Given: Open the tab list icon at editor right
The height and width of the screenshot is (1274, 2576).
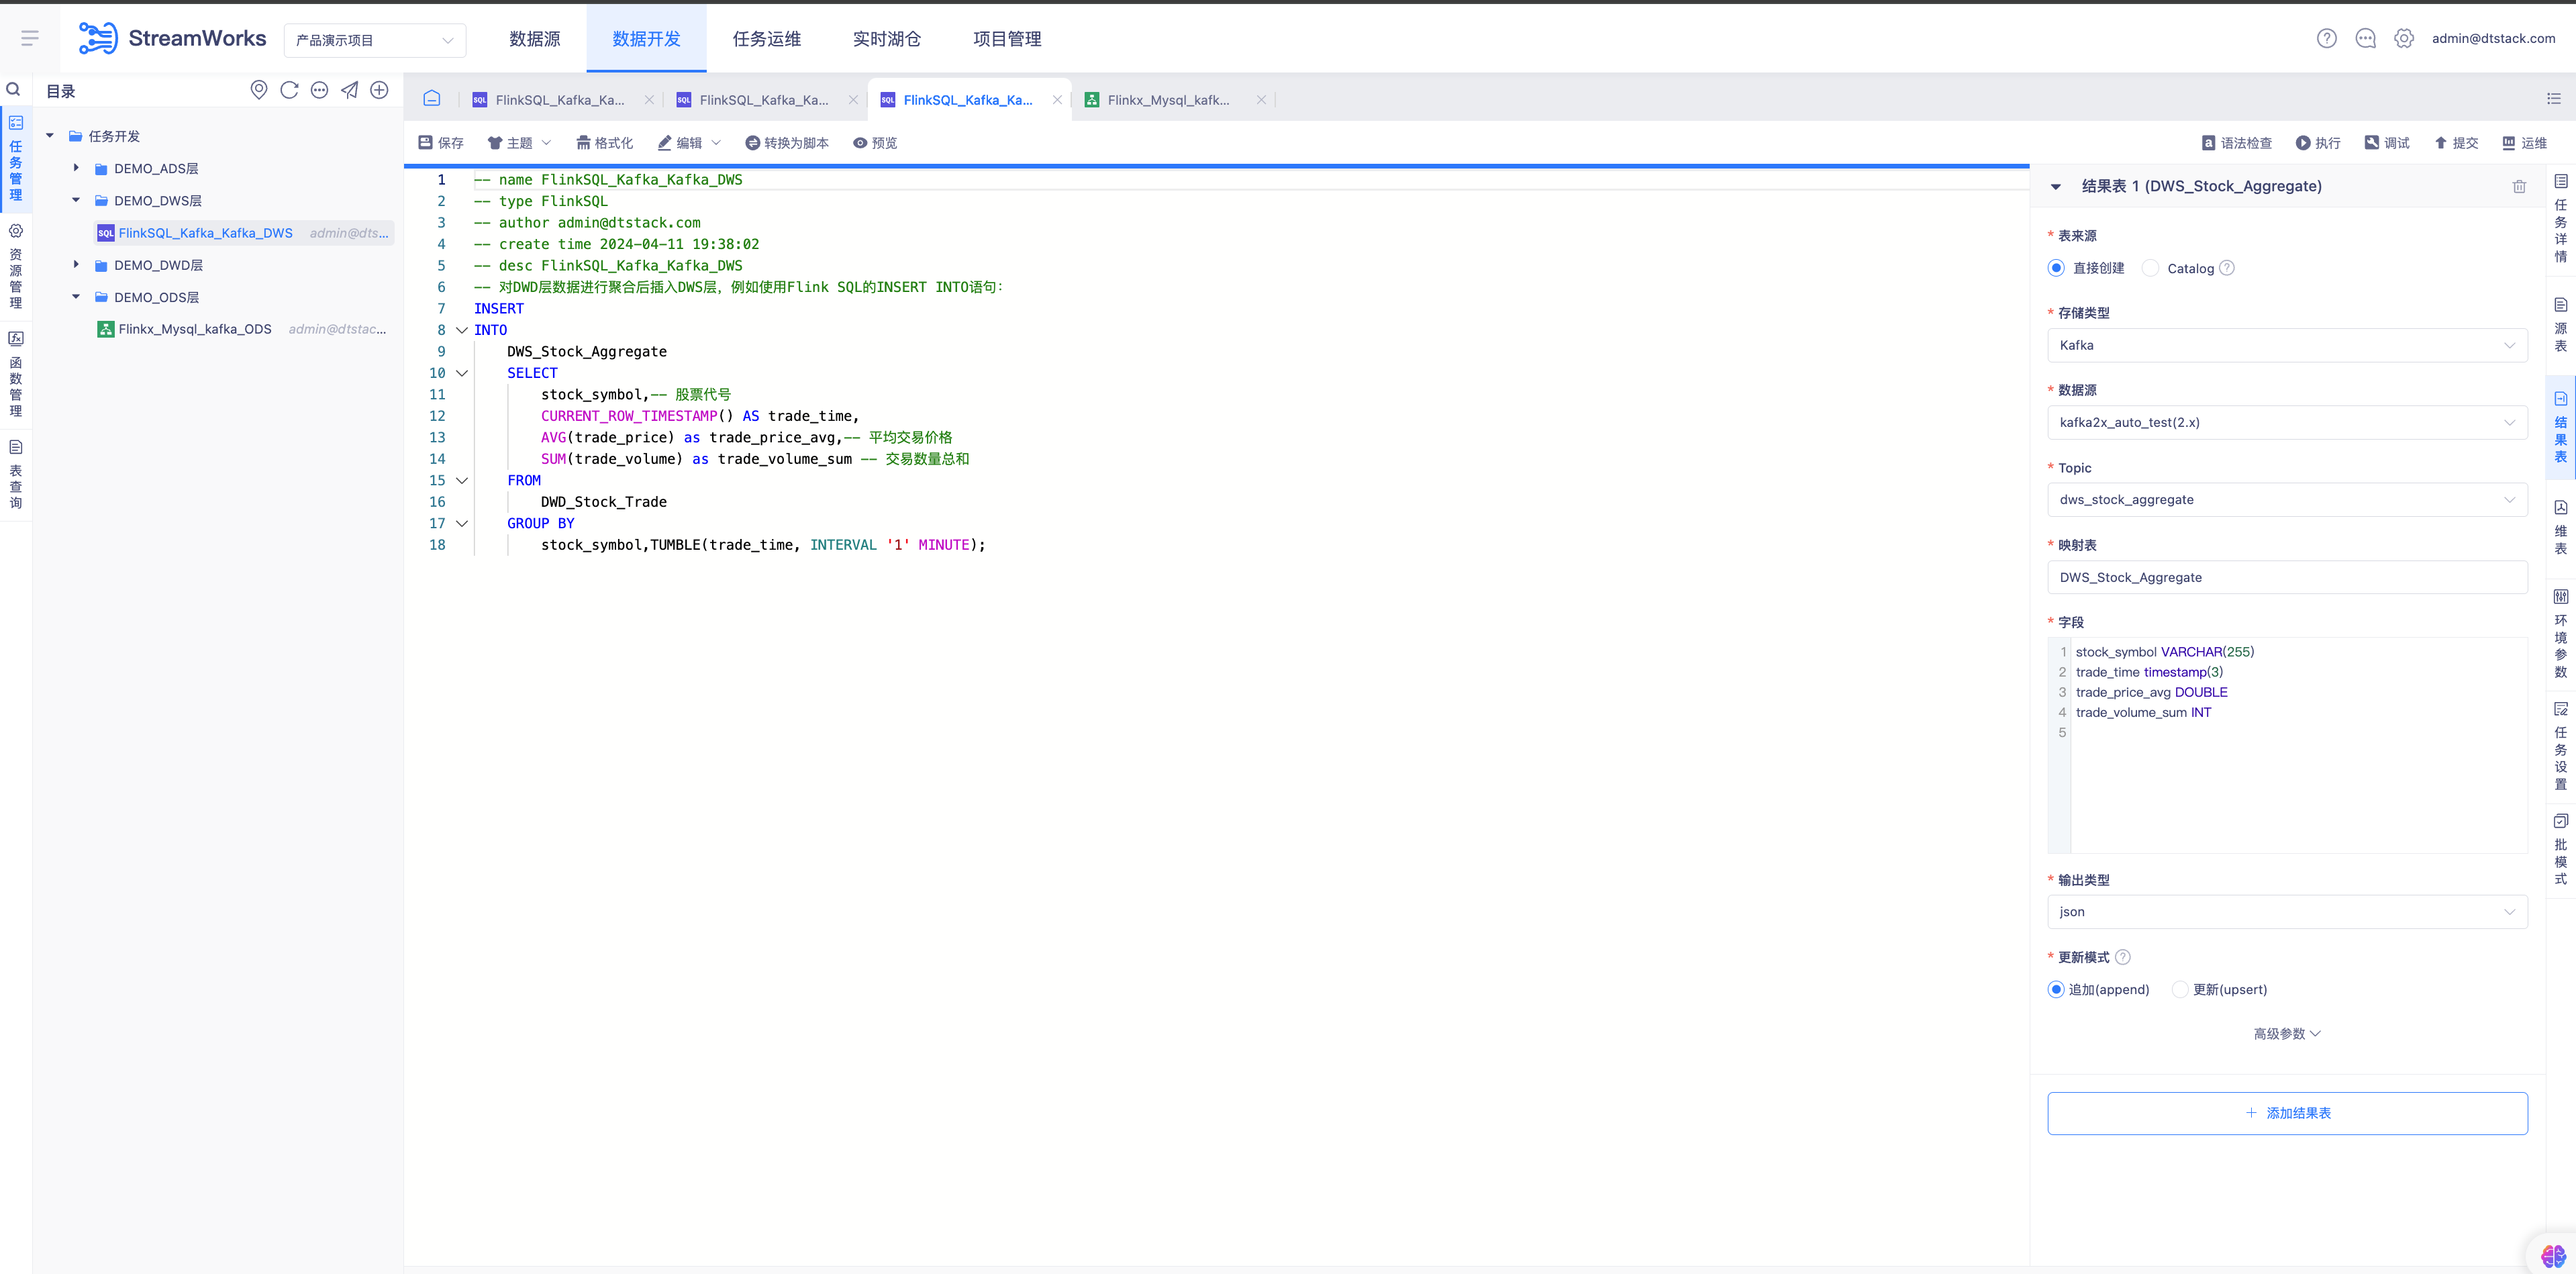Looking at the screenshot, I should click(x=2553, y=98).
